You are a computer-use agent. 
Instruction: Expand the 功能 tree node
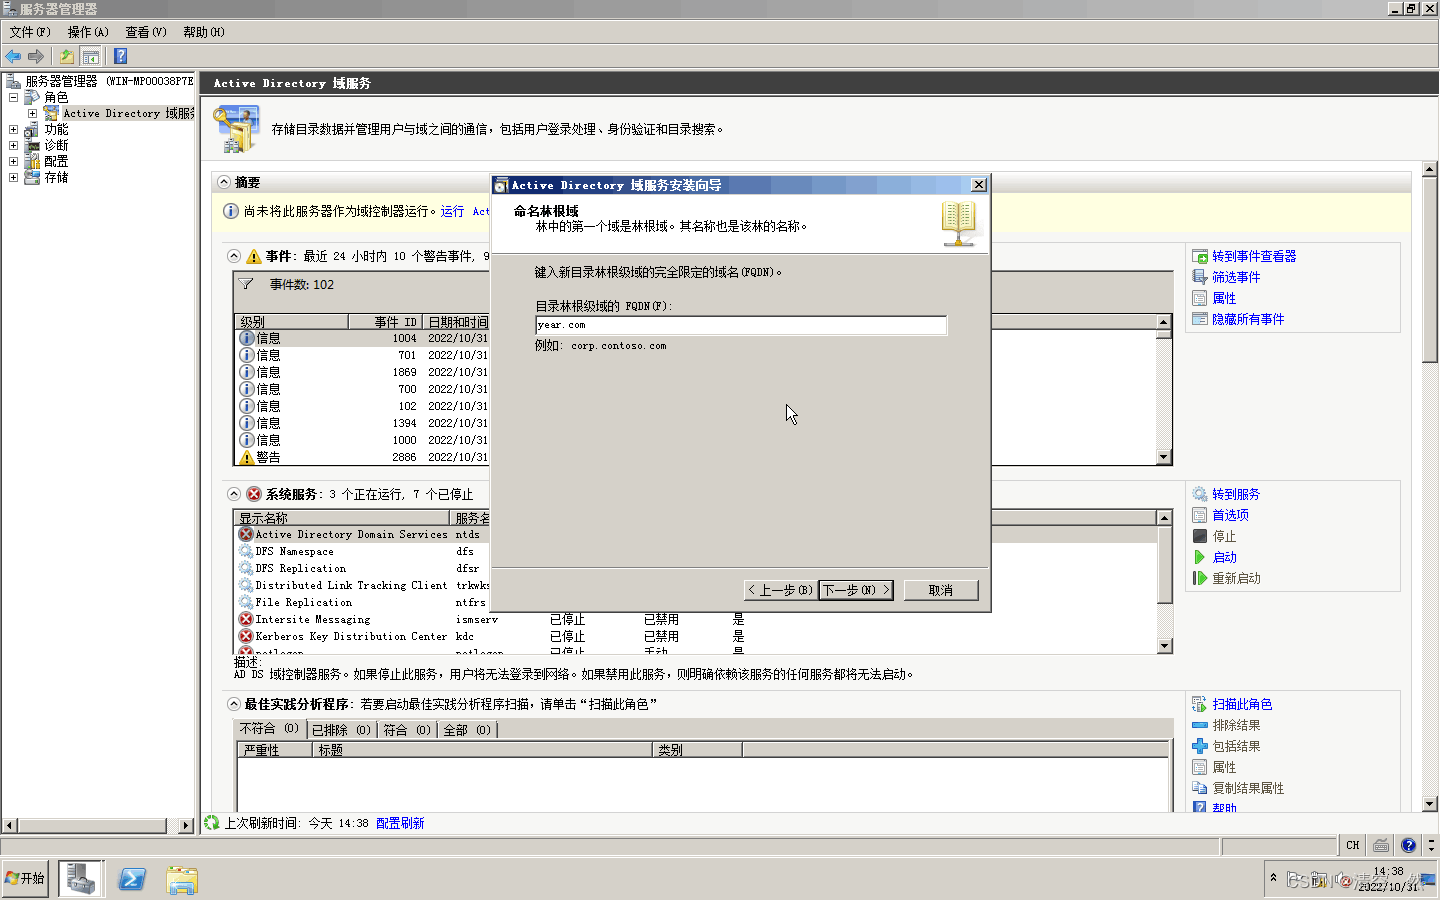coord(13,129)
